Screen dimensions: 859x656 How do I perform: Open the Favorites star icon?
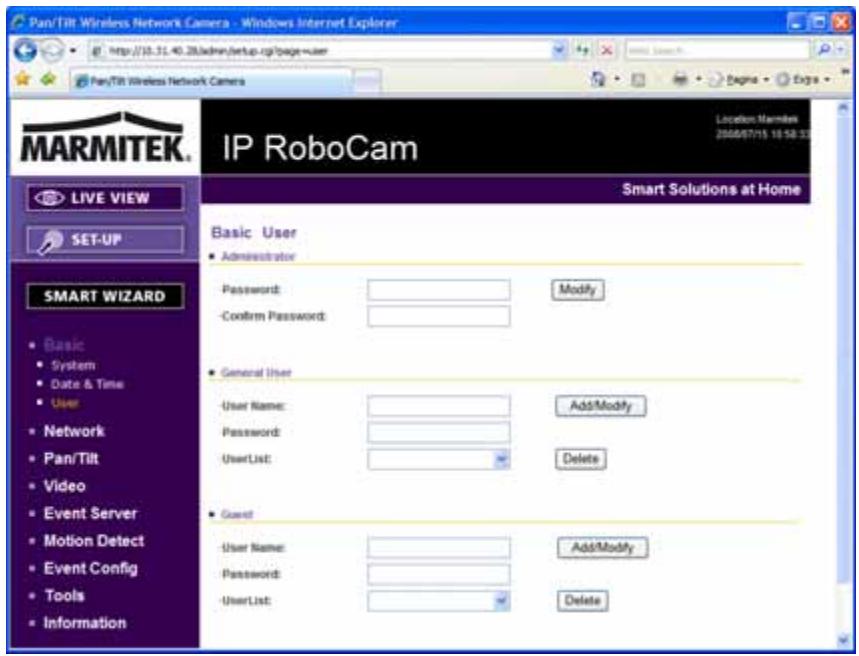click(22, 79)
